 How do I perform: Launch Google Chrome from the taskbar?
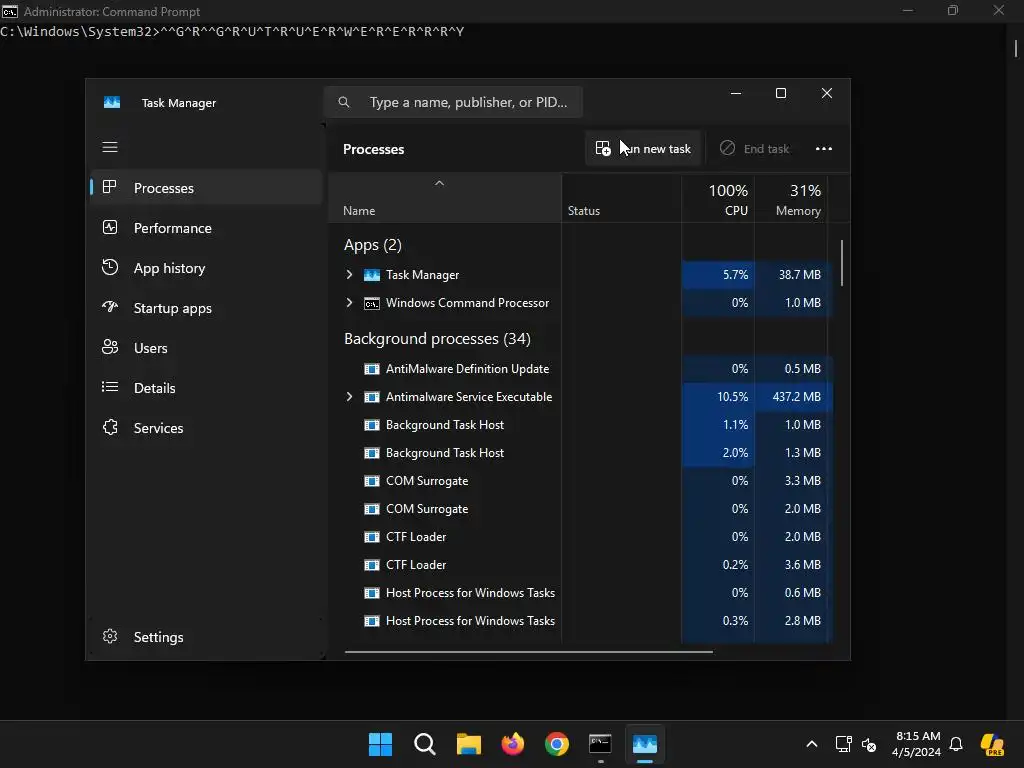(x=556, y=744)
